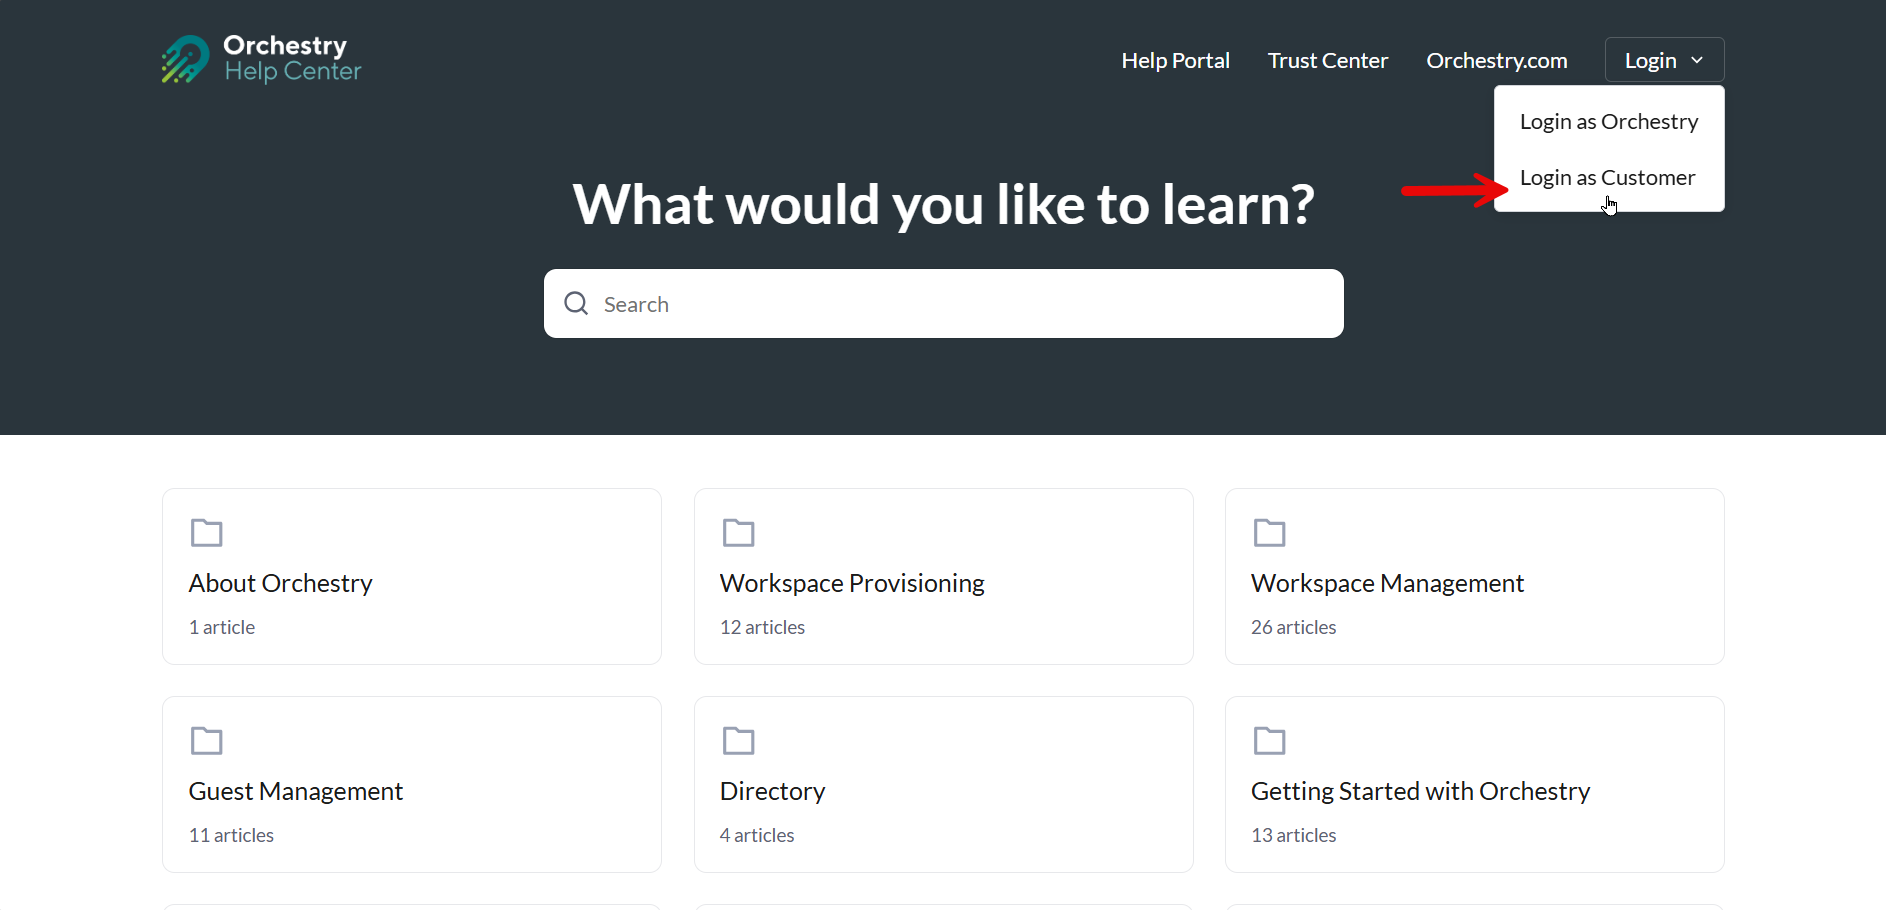The width and height of the screenshot is (1886, 910).
Task: Open the Help Portal link
Action: pyautogui.click(x=1175, y=60)
